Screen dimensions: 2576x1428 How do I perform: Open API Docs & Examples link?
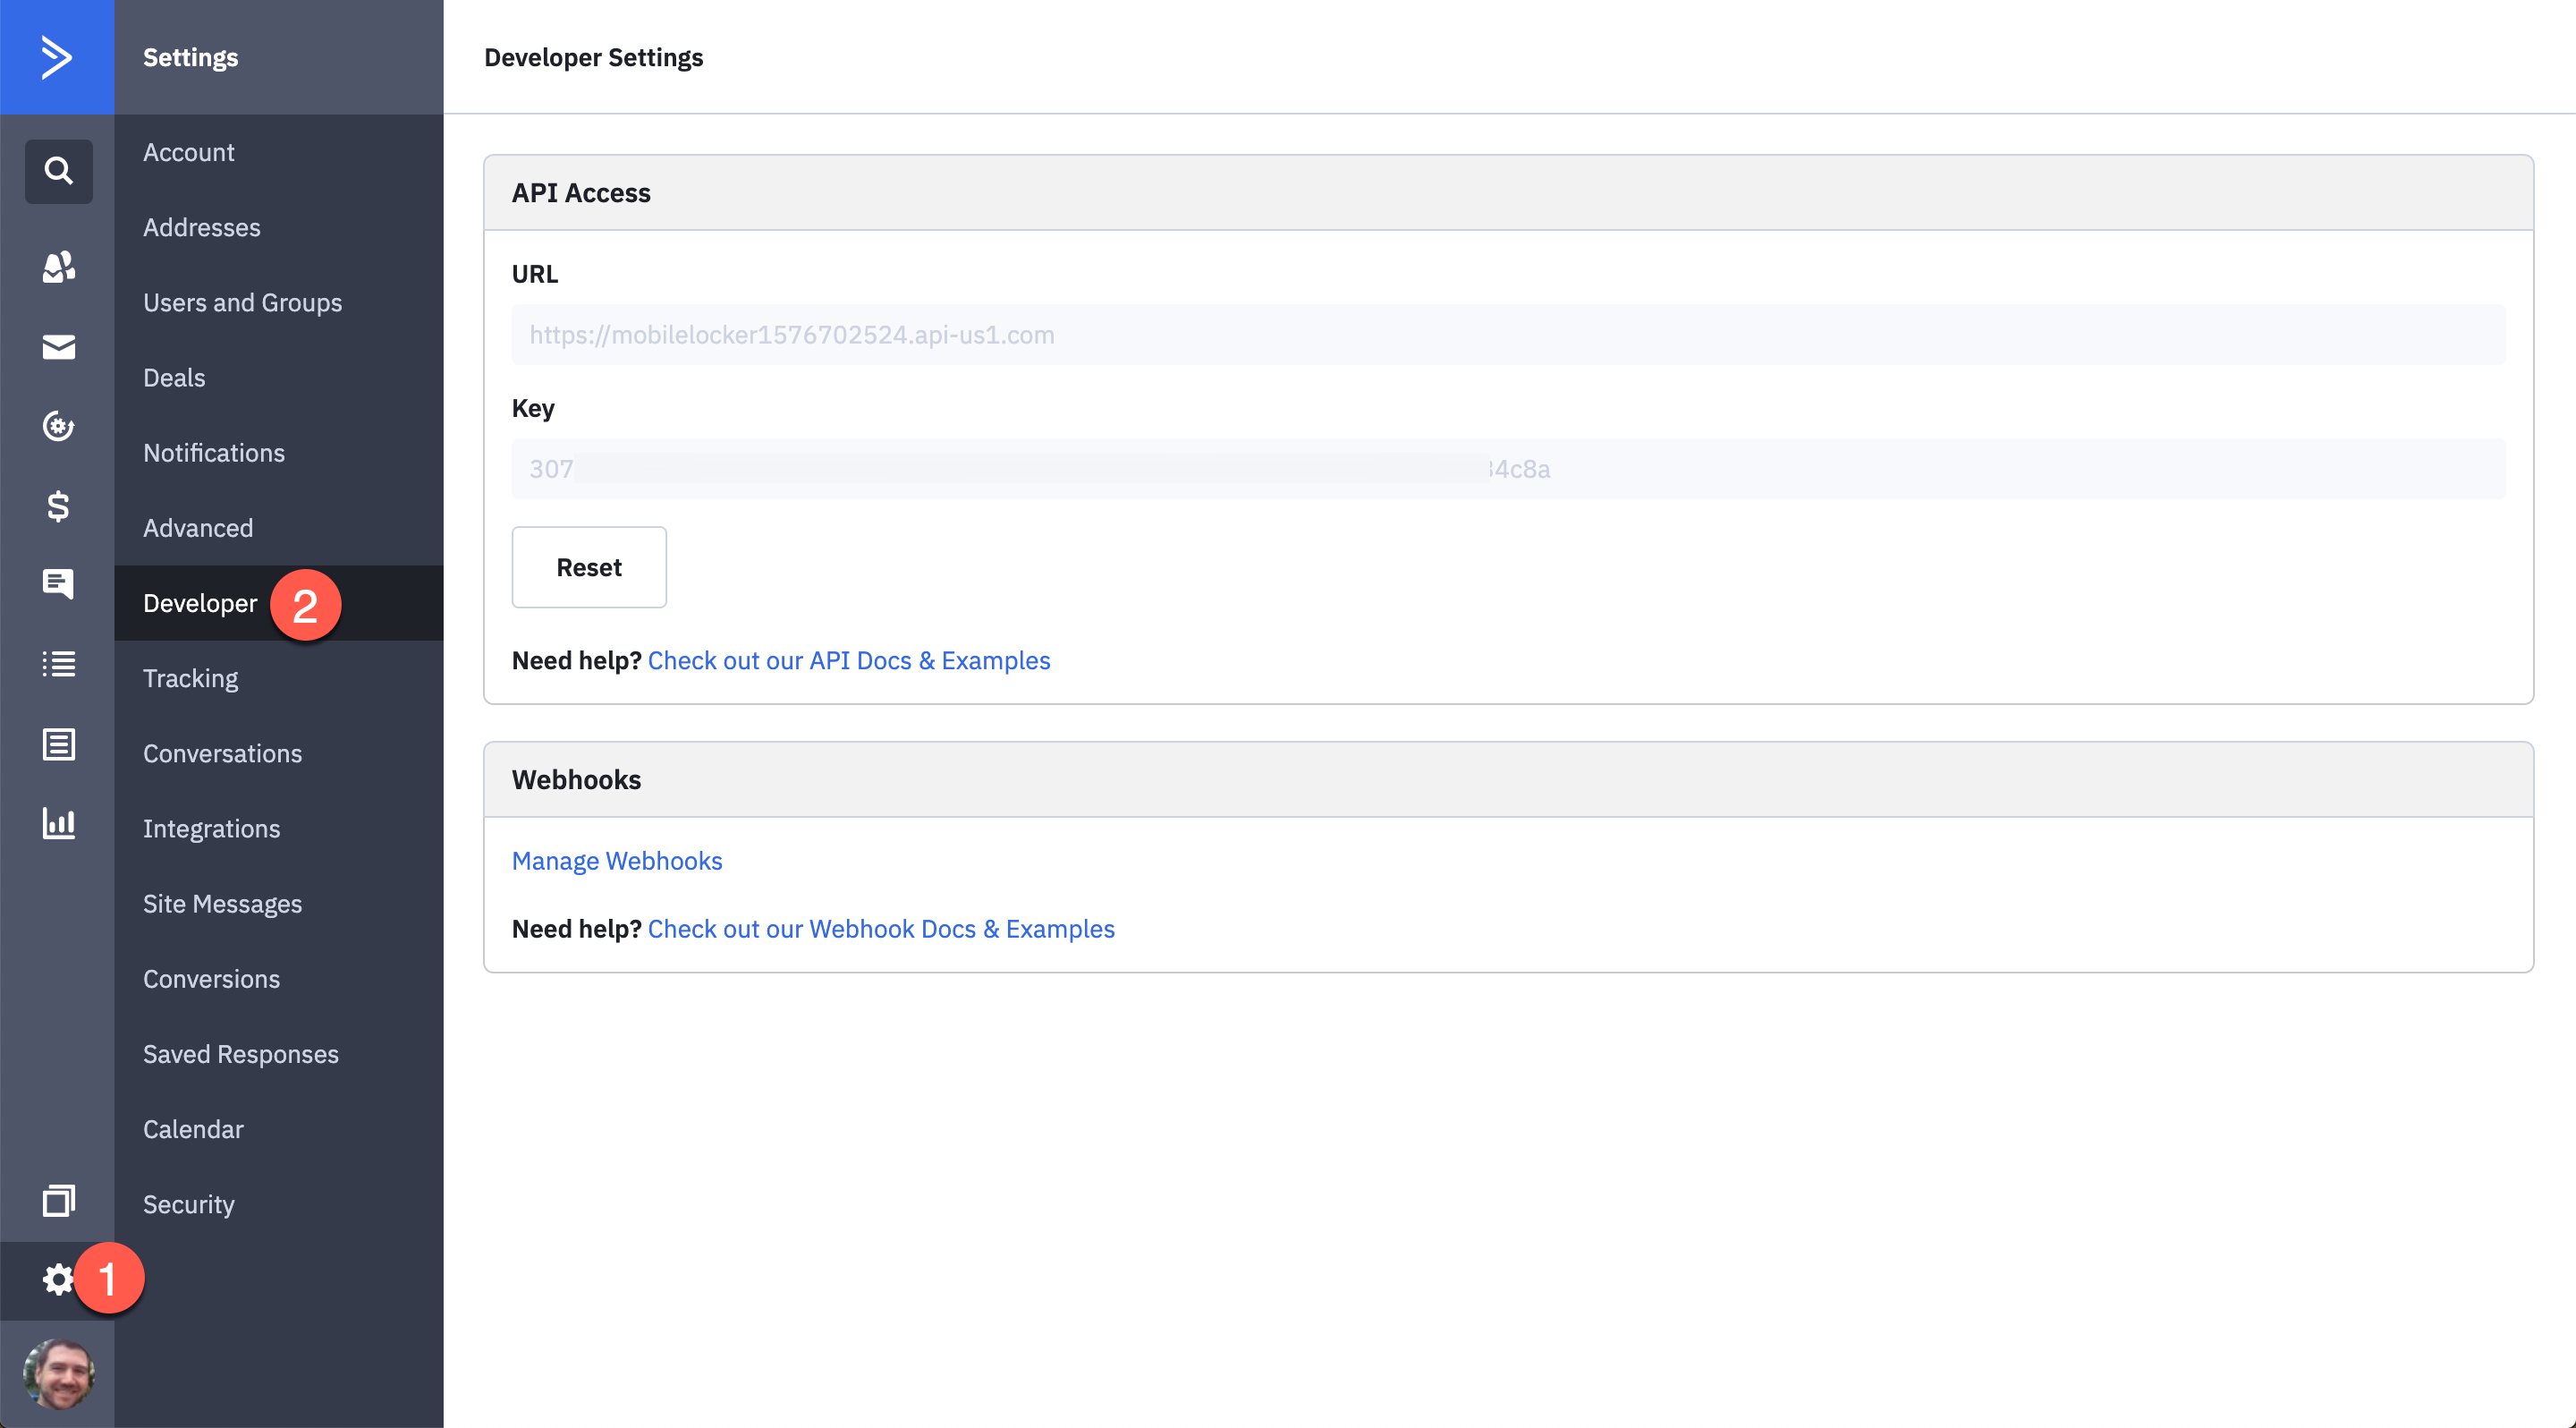click(848, 660)
